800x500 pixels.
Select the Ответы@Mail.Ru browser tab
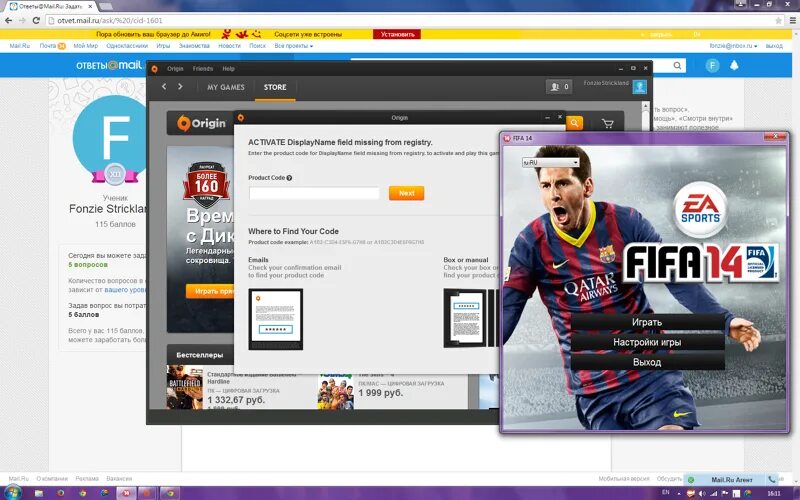point(51,6)
